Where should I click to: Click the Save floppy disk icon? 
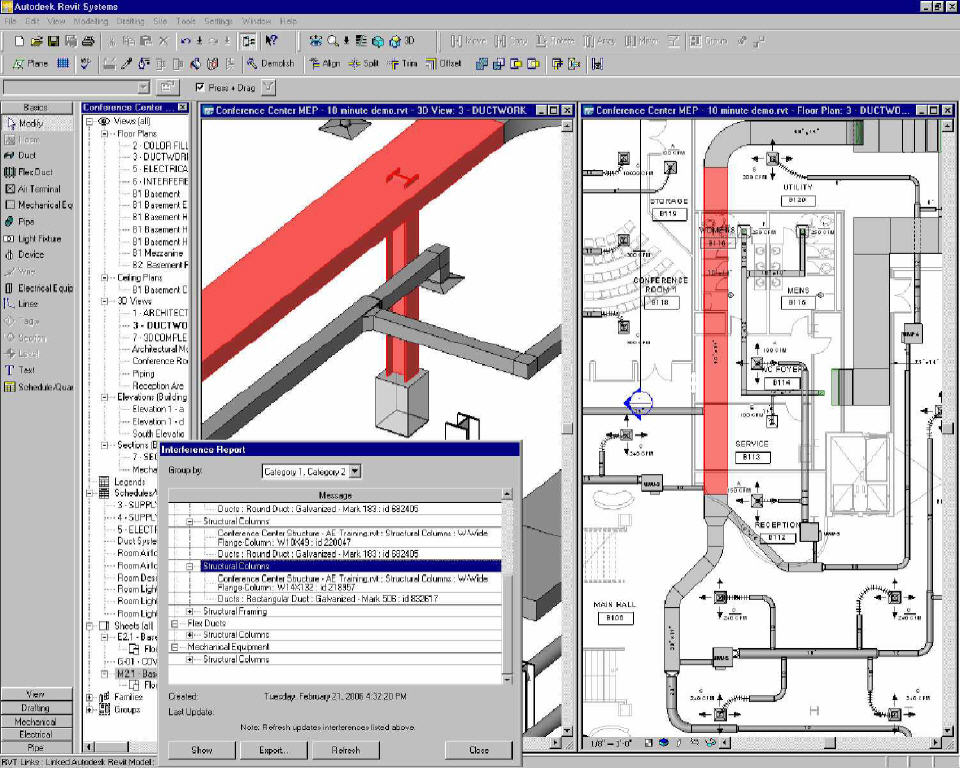click(x=53, y=41)
